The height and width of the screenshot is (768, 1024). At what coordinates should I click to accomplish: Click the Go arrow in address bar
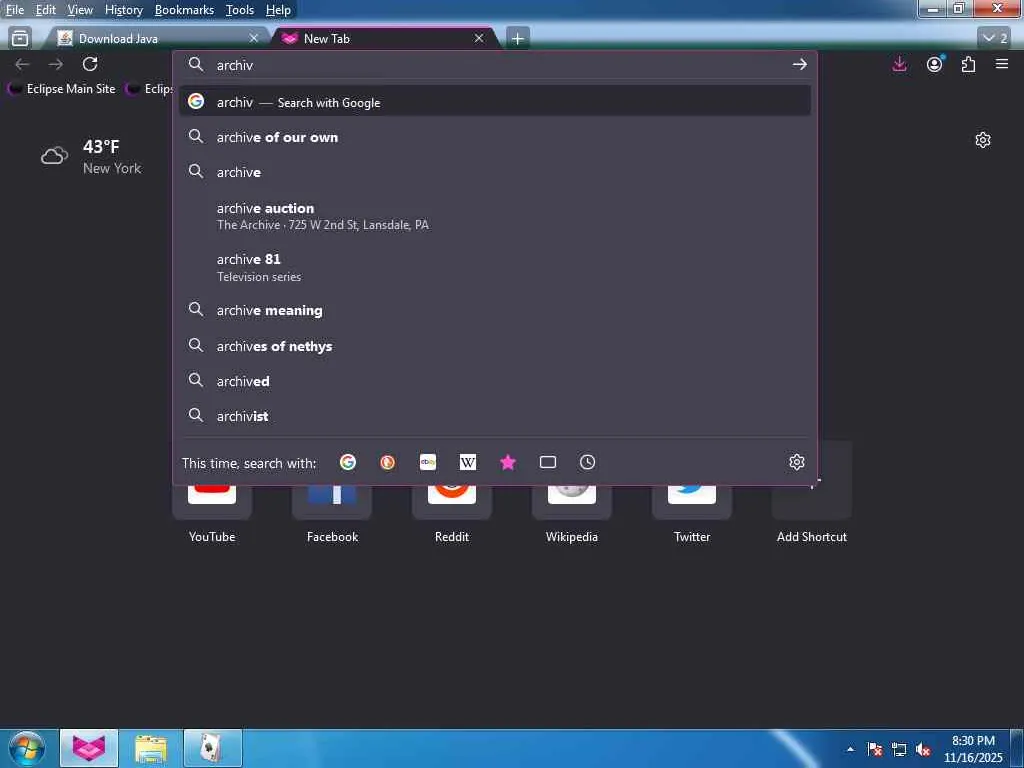point(799,64)
